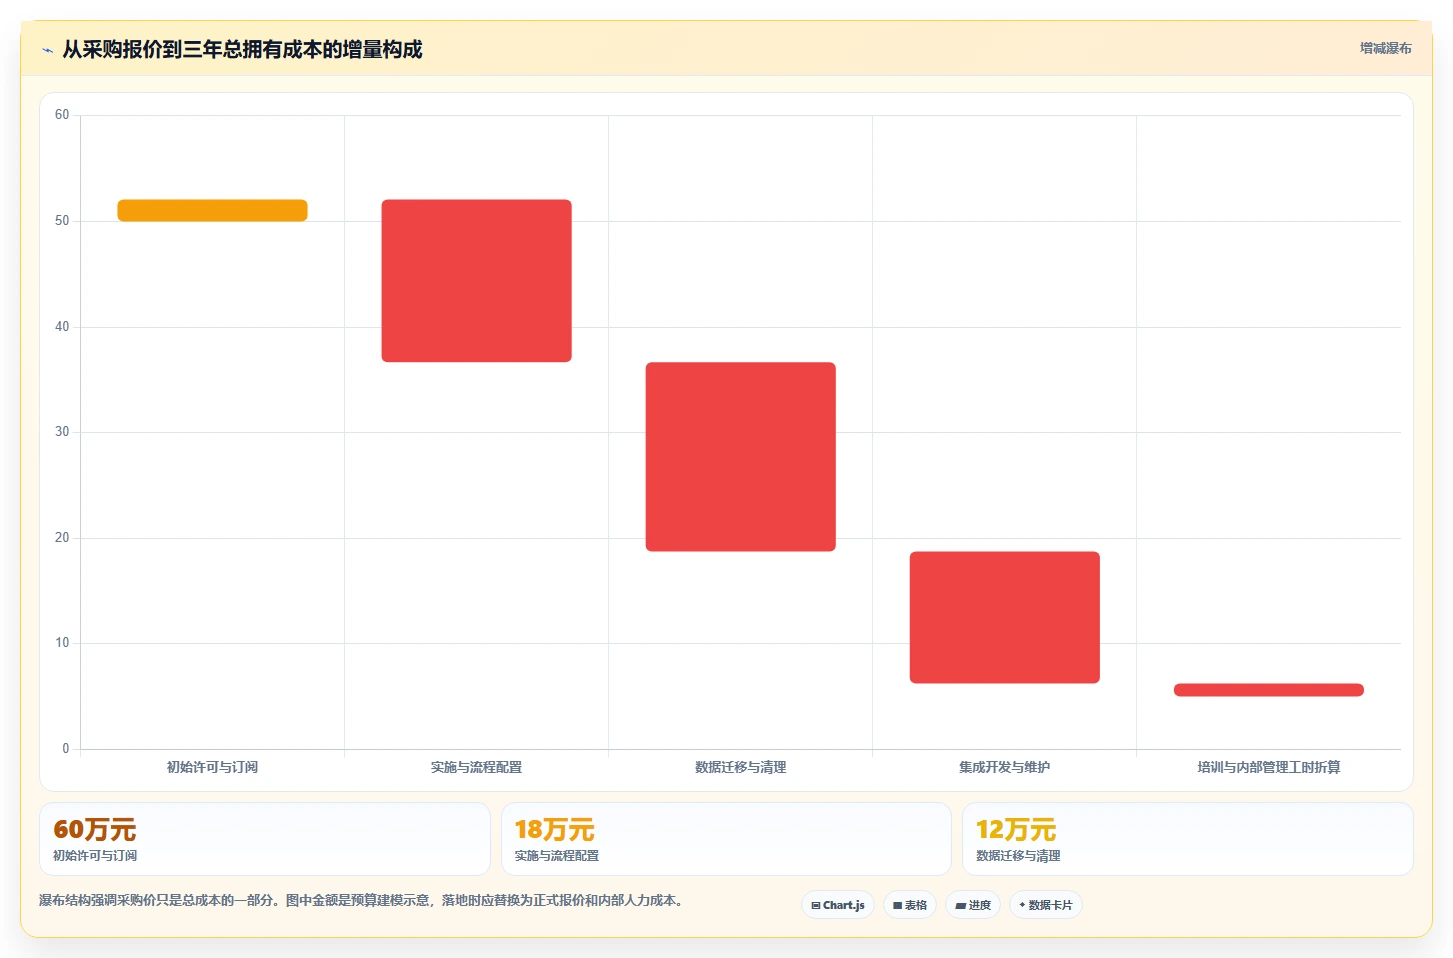
Task: Select the 进度 chip
Action: 973,905
